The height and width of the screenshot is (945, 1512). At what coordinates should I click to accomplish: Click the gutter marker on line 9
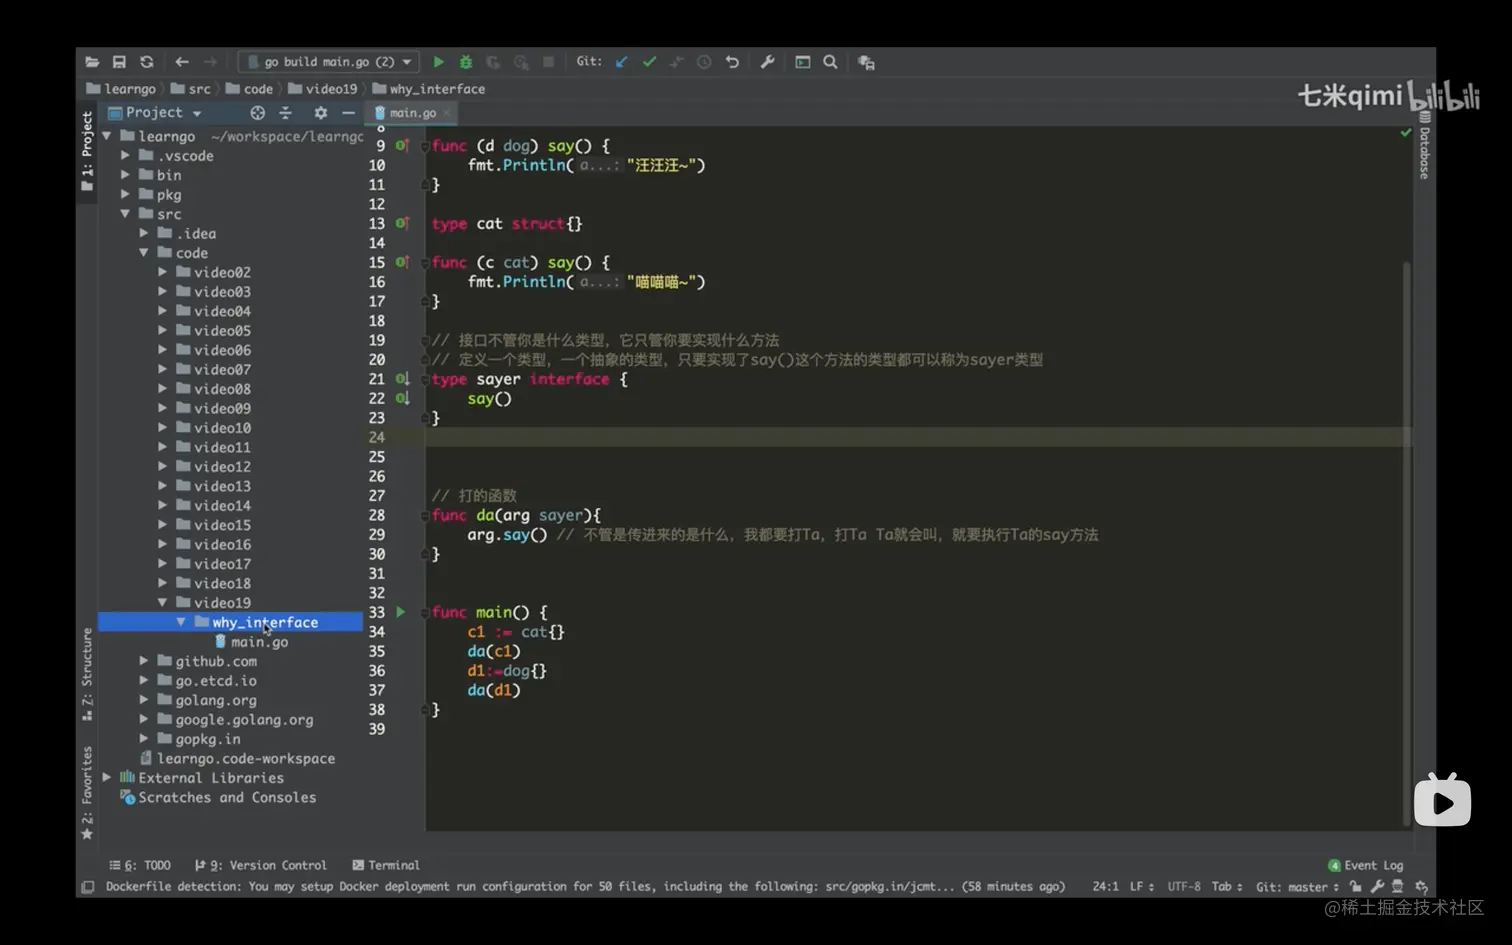click(x=402, y=145)
